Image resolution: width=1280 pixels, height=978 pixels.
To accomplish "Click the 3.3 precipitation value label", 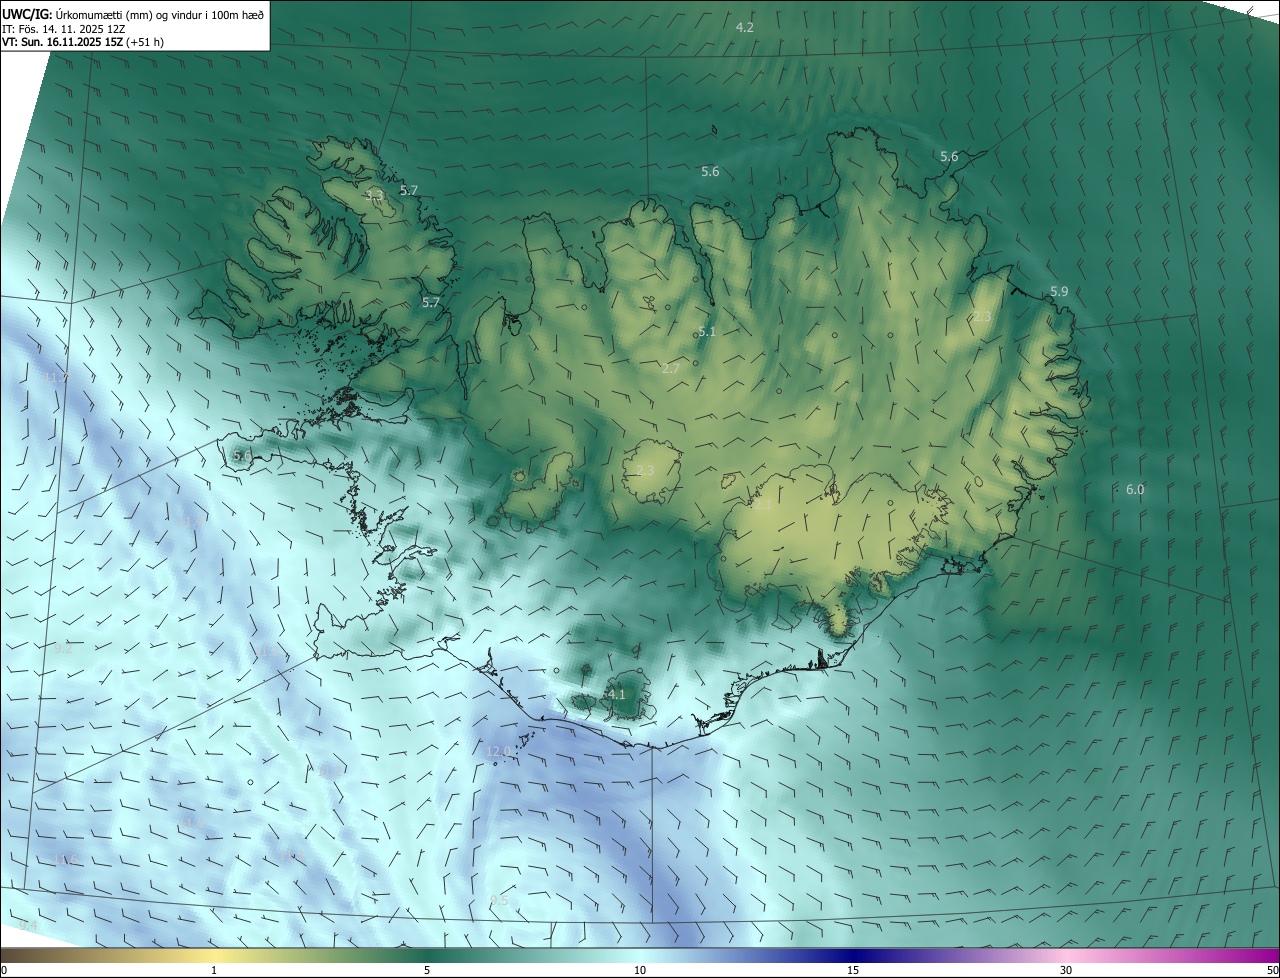I will [x=375, y=195].
